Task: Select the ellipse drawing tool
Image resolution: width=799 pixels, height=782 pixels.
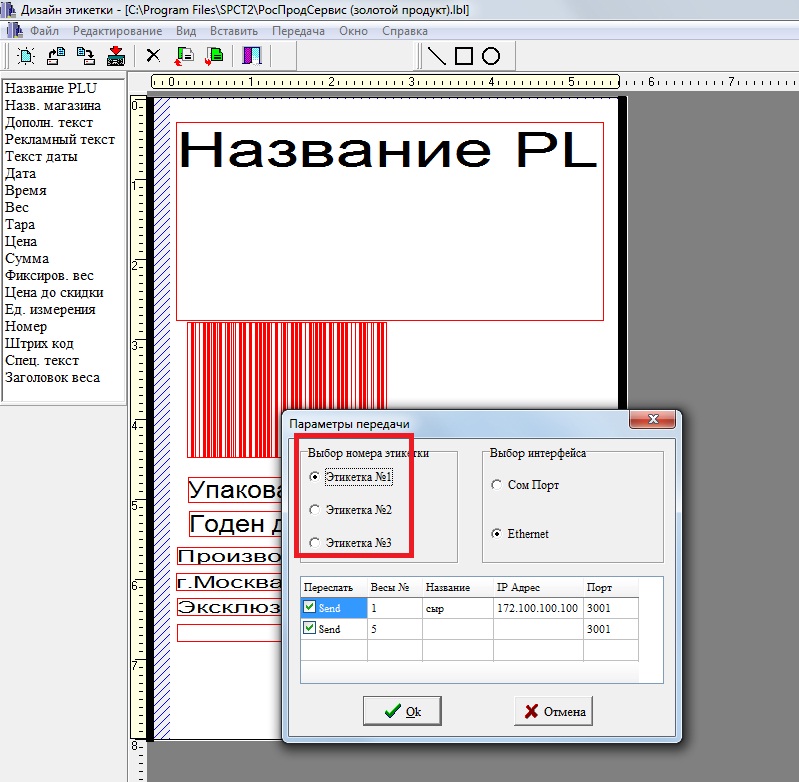Action: click(x=491, y=56)
